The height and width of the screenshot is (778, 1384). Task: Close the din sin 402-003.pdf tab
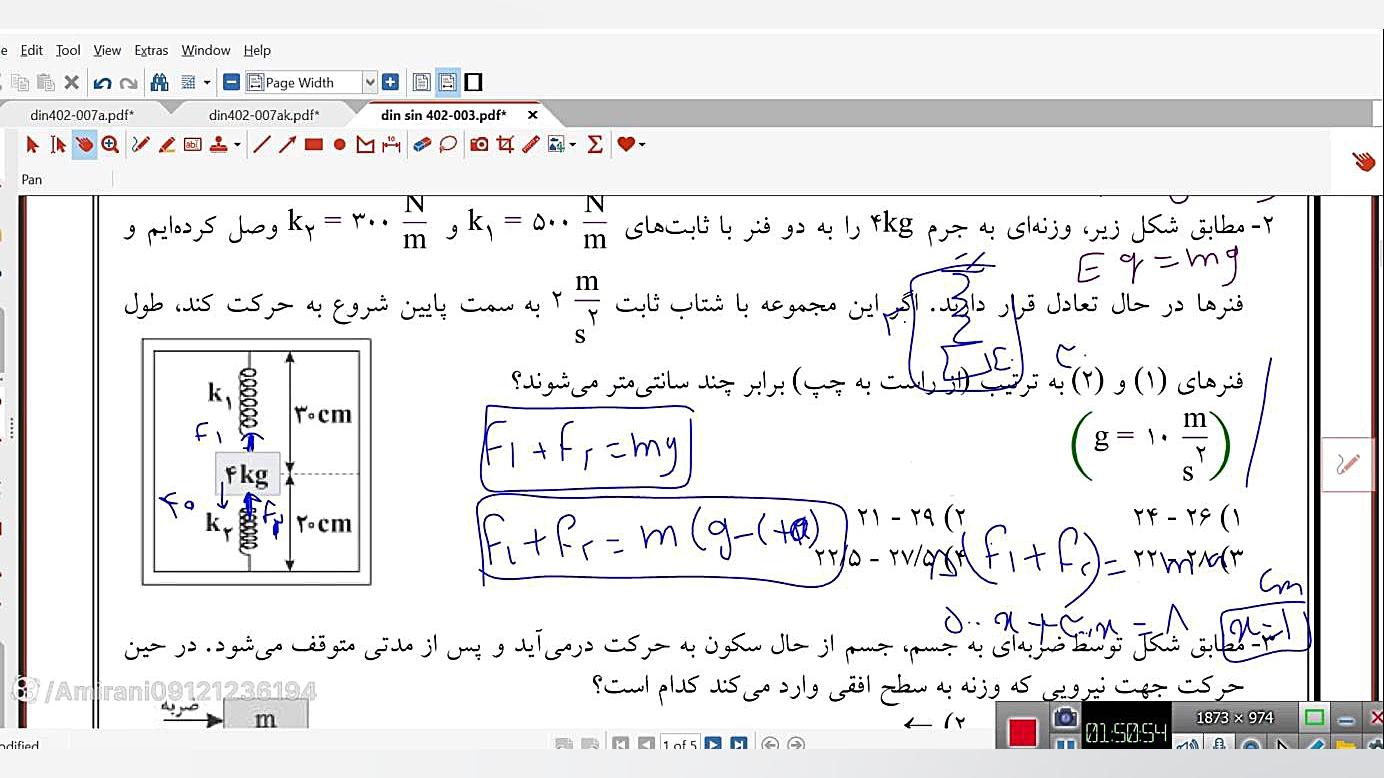point(533,115)
